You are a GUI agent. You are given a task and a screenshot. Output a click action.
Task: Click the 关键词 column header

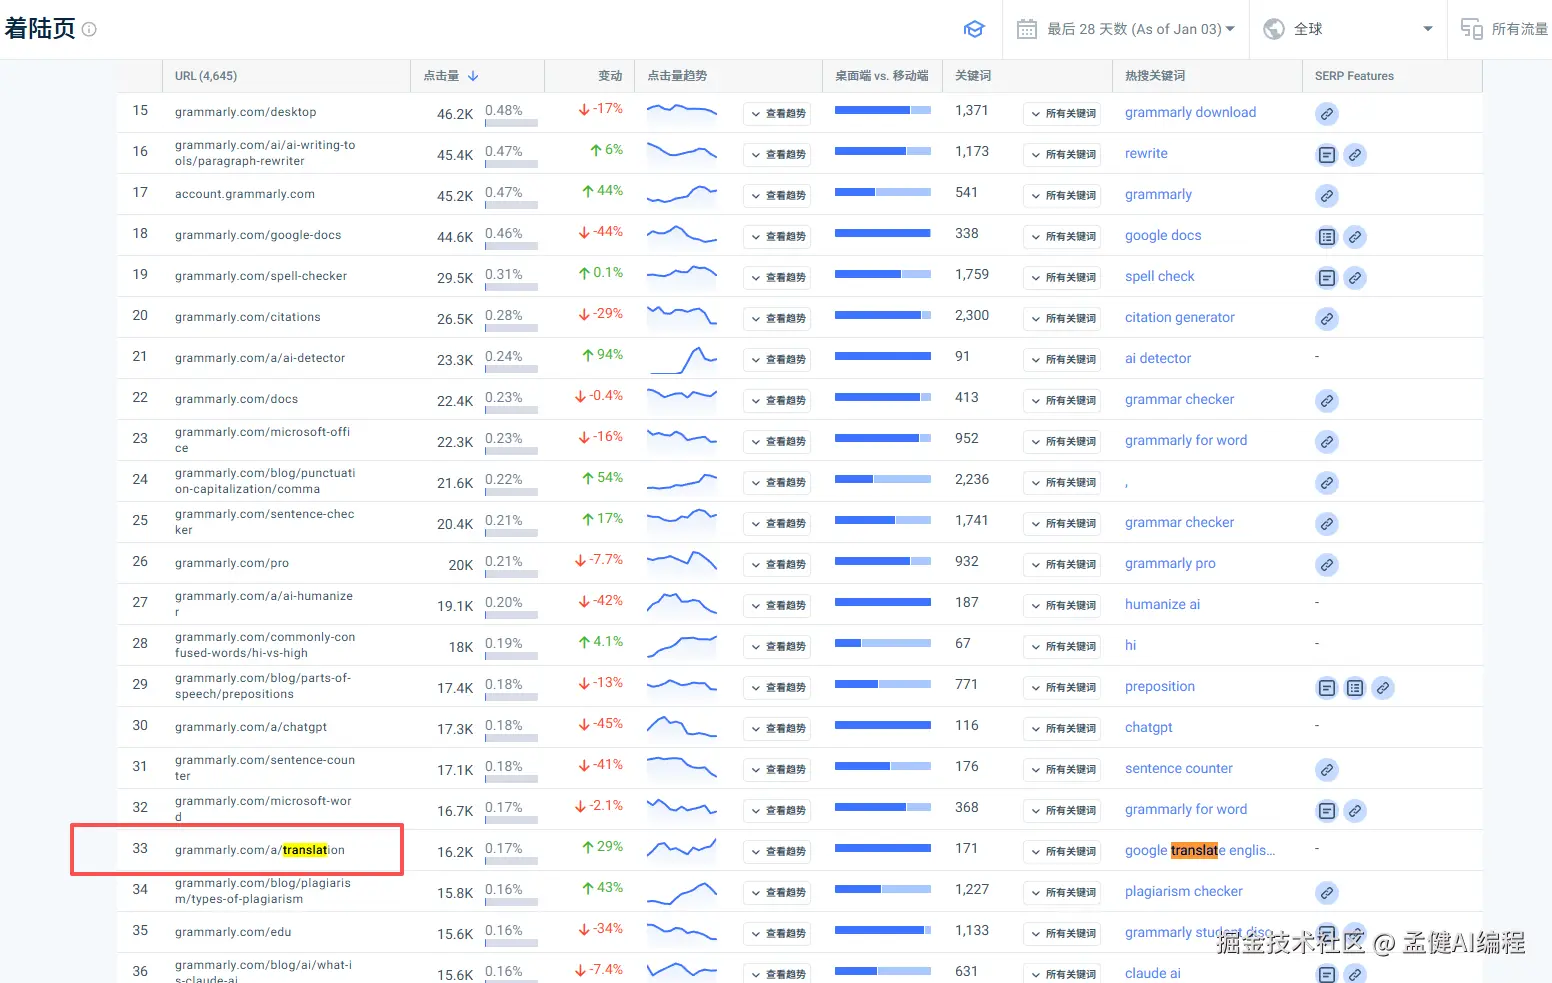(x=973, y=76)
